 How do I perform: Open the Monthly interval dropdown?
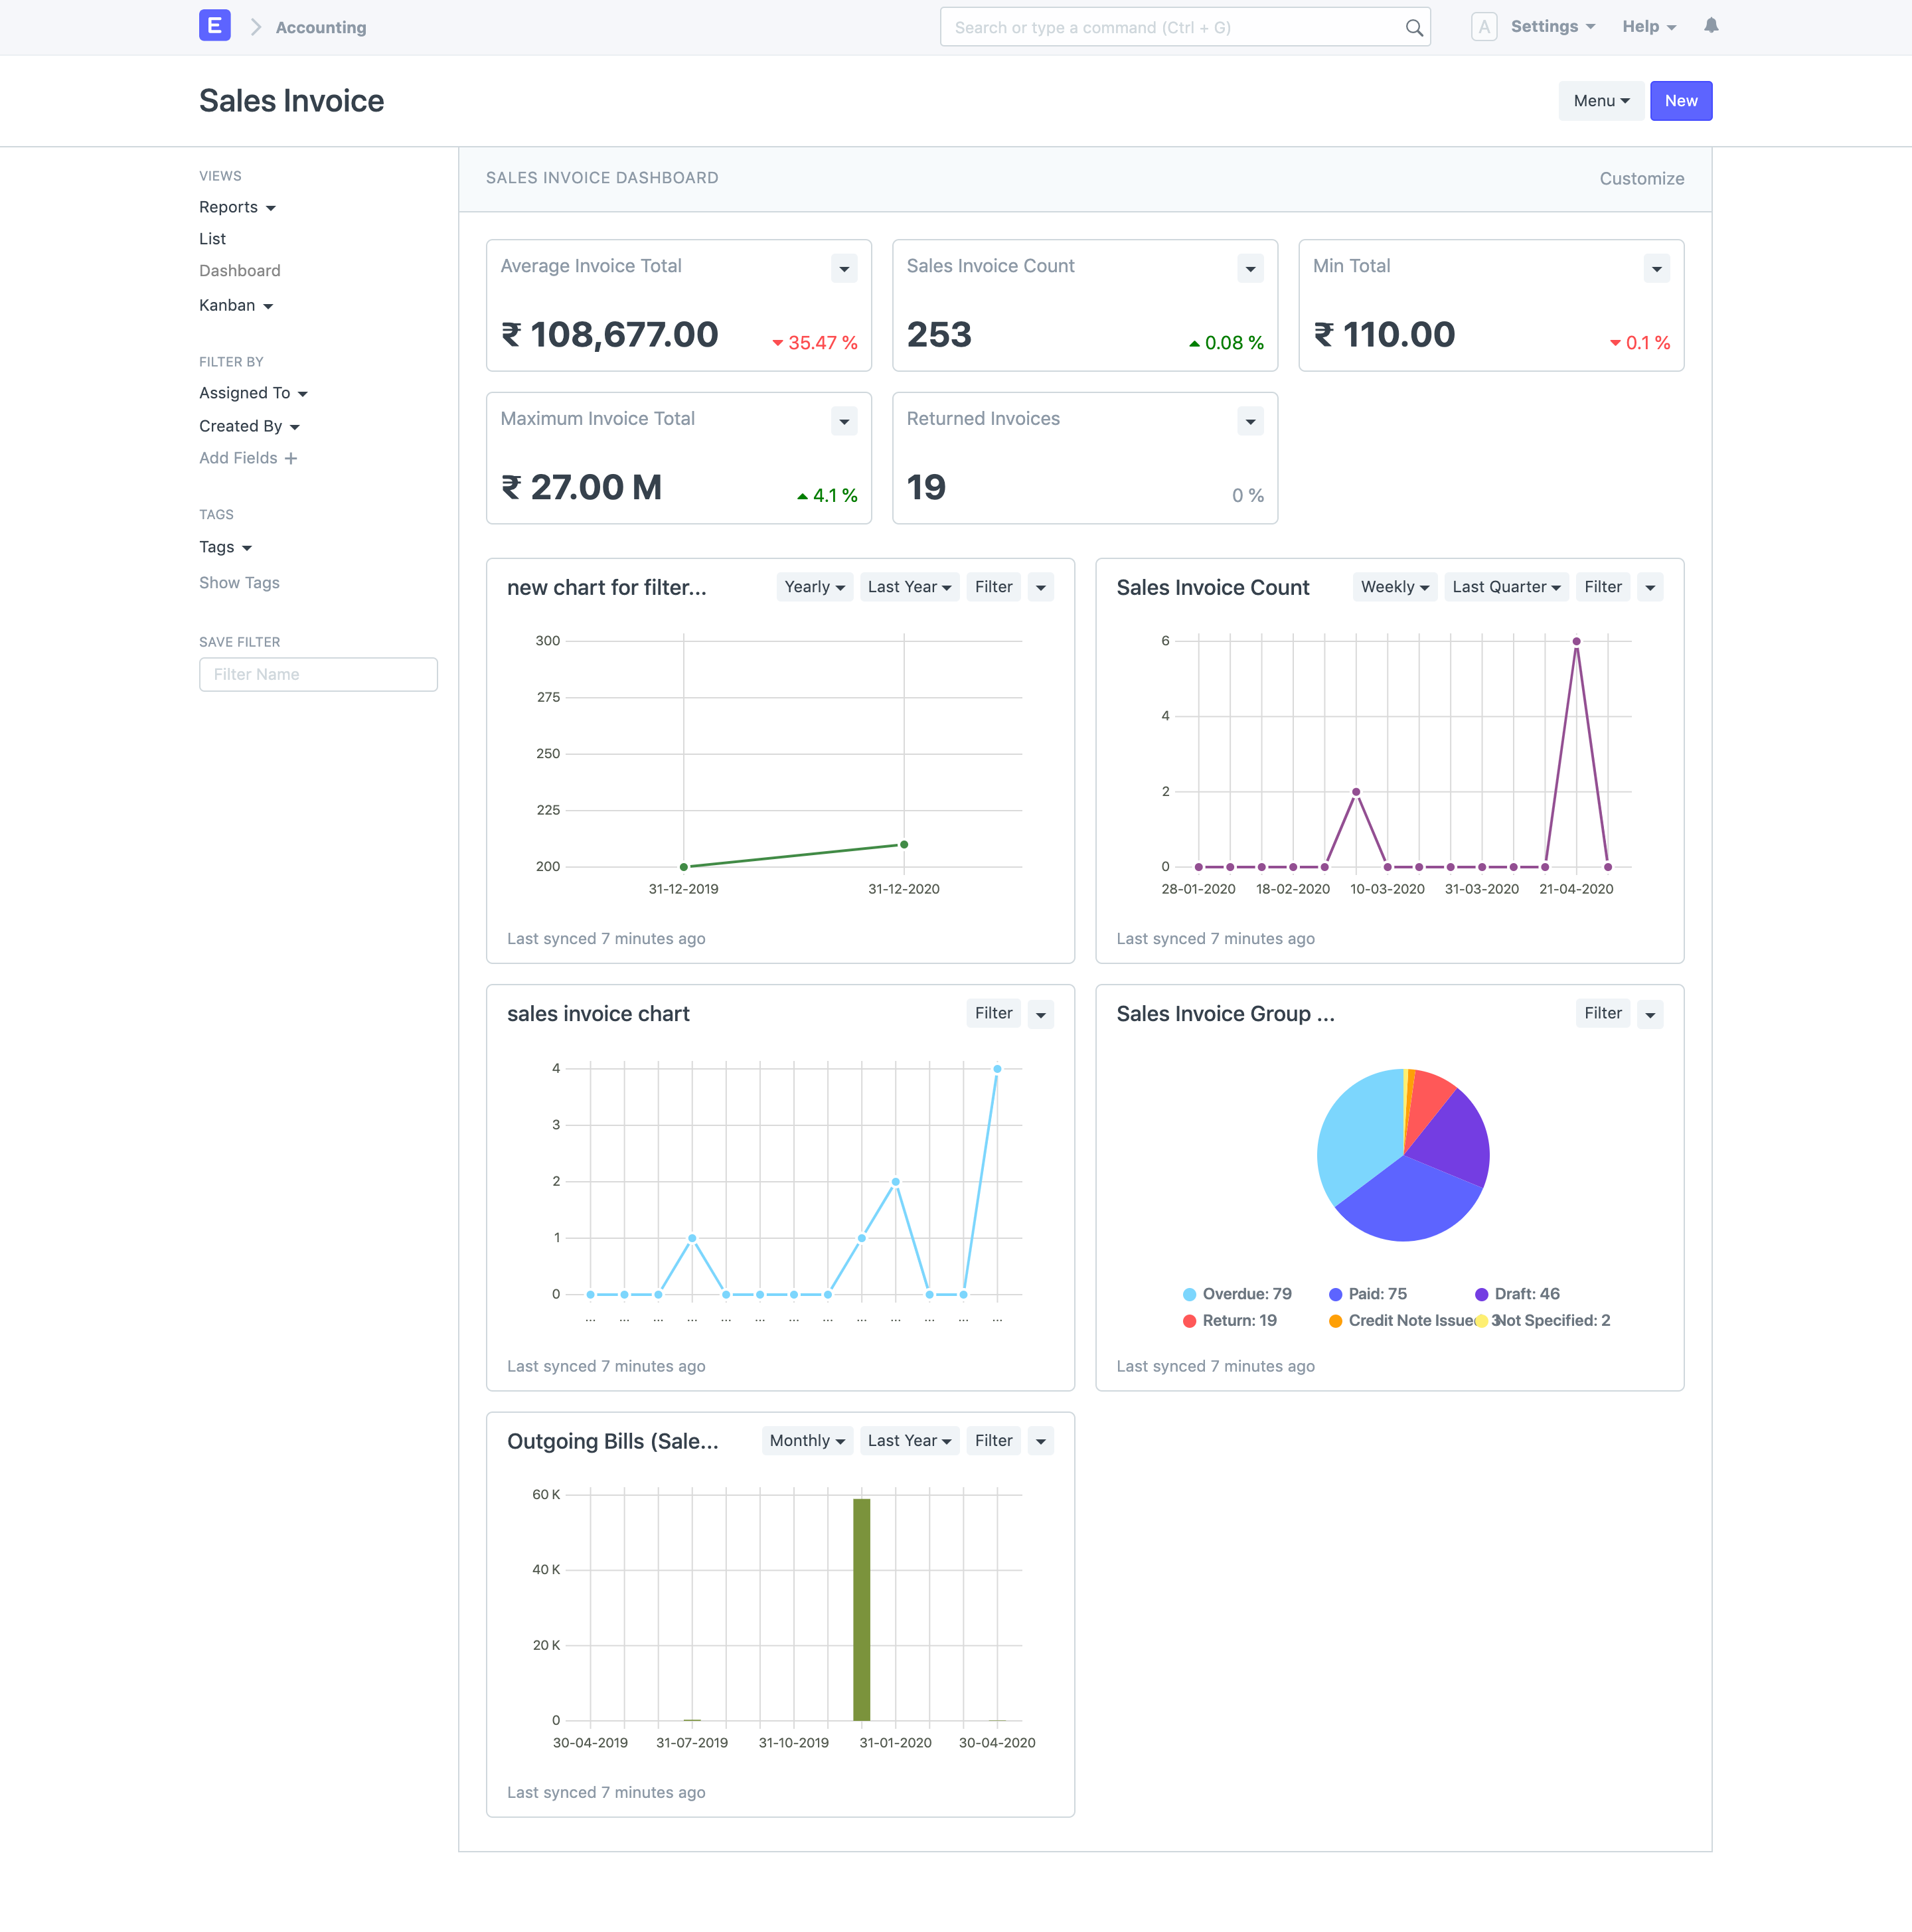pyautogui.click(x=807, y=1441)
